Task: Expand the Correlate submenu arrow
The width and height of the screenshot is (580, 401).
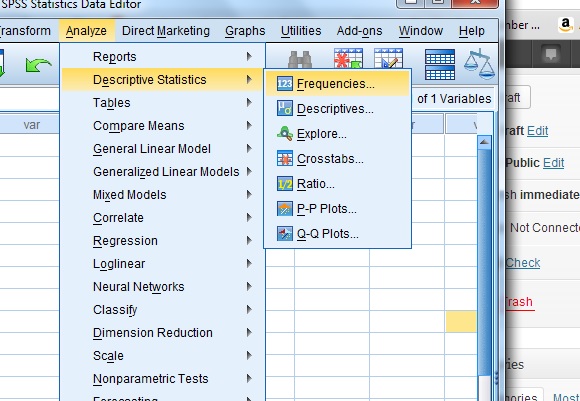Action: tap(249, 217)
